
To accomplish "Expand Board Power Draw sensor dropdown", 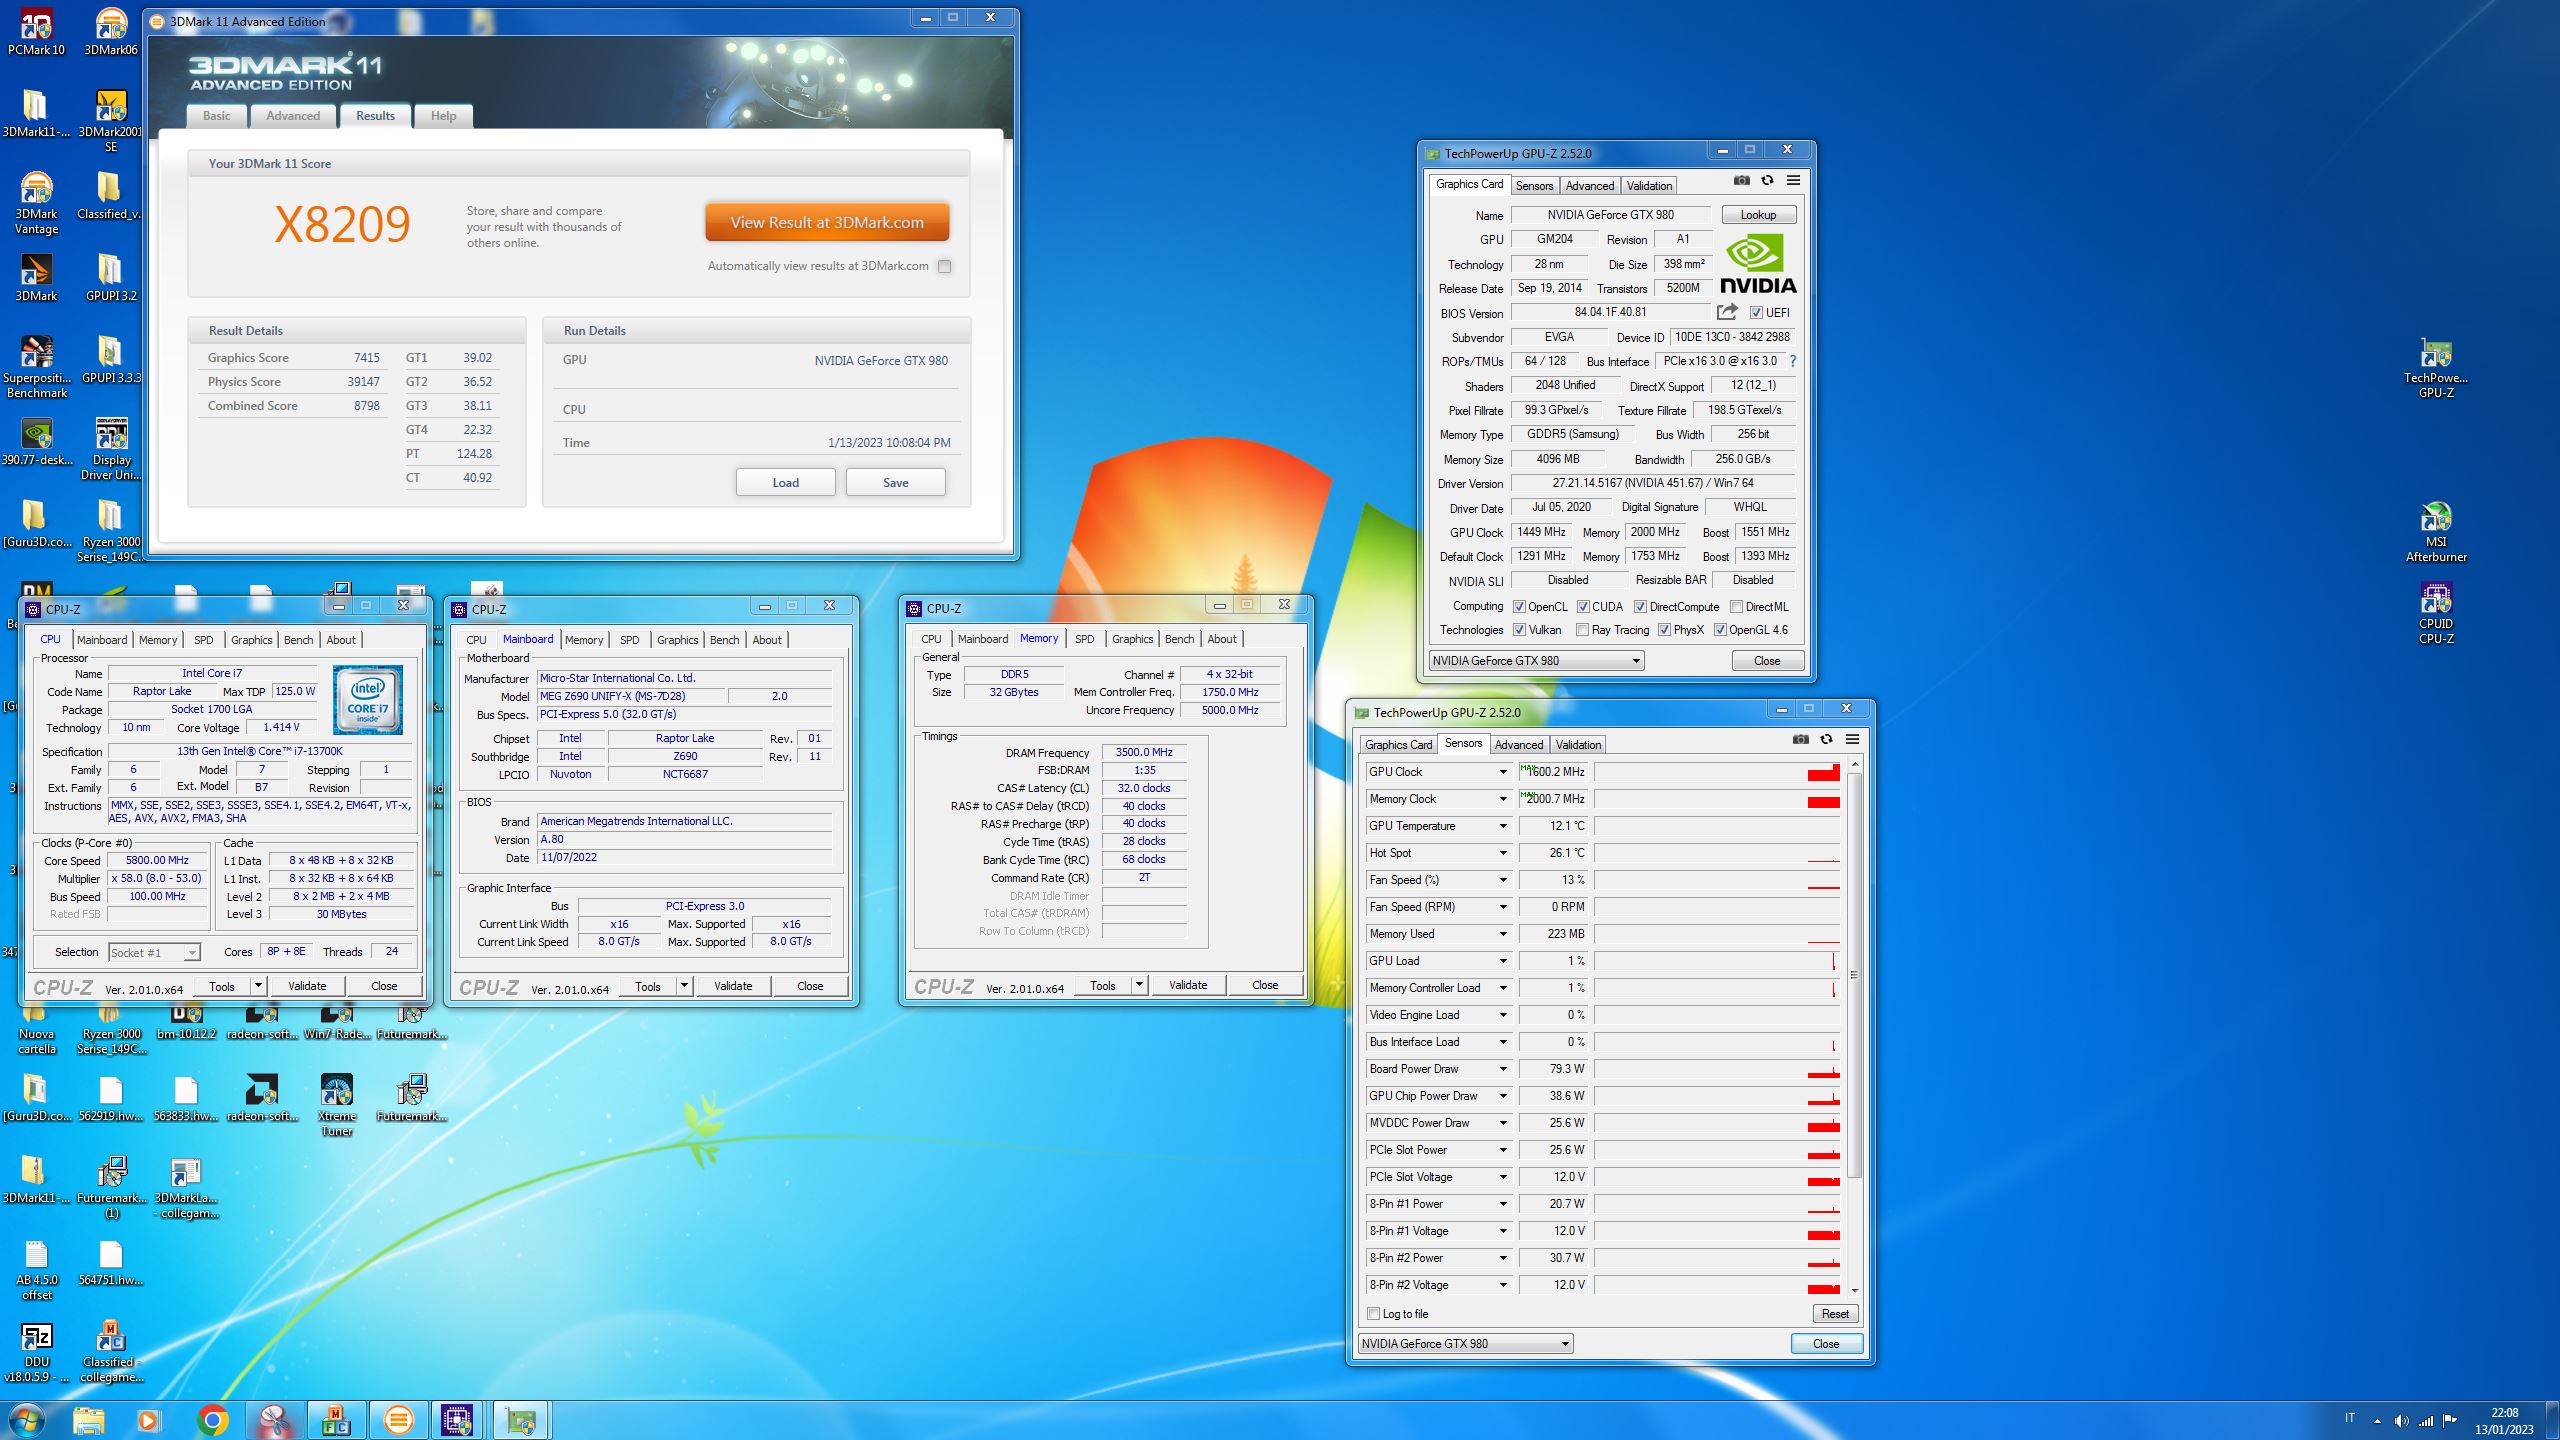I will click(1502, 1069).
